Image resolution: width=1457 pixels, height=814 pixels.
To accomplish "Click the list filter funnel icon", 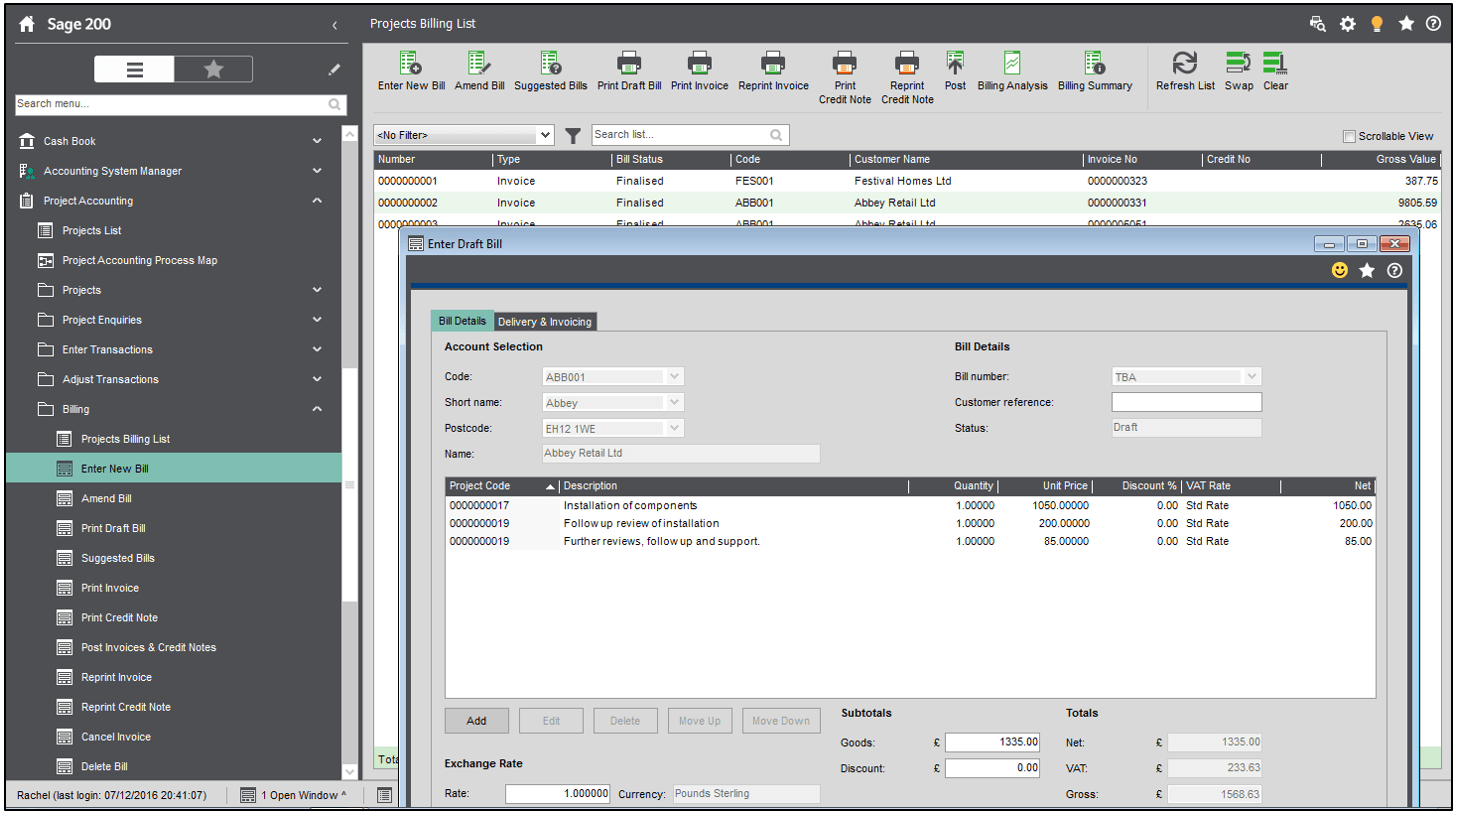I will click(573, 135).
